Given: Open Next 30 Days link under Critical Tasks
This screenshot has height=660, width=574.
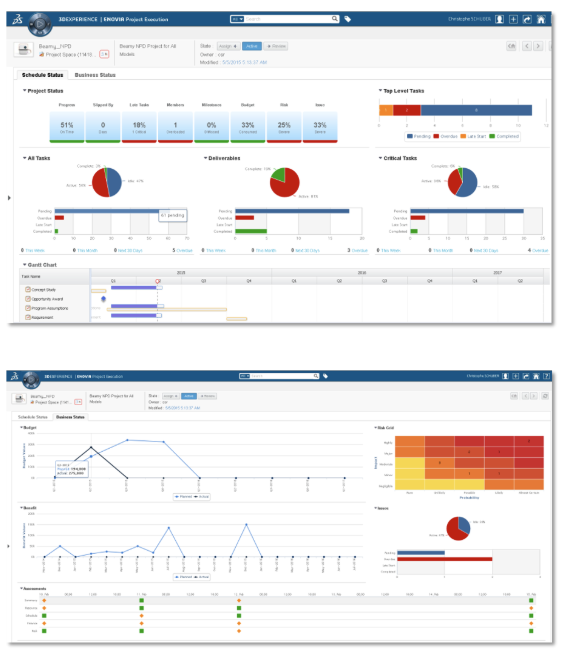Looking at the screenshot, I should click(x=486, y=250).
